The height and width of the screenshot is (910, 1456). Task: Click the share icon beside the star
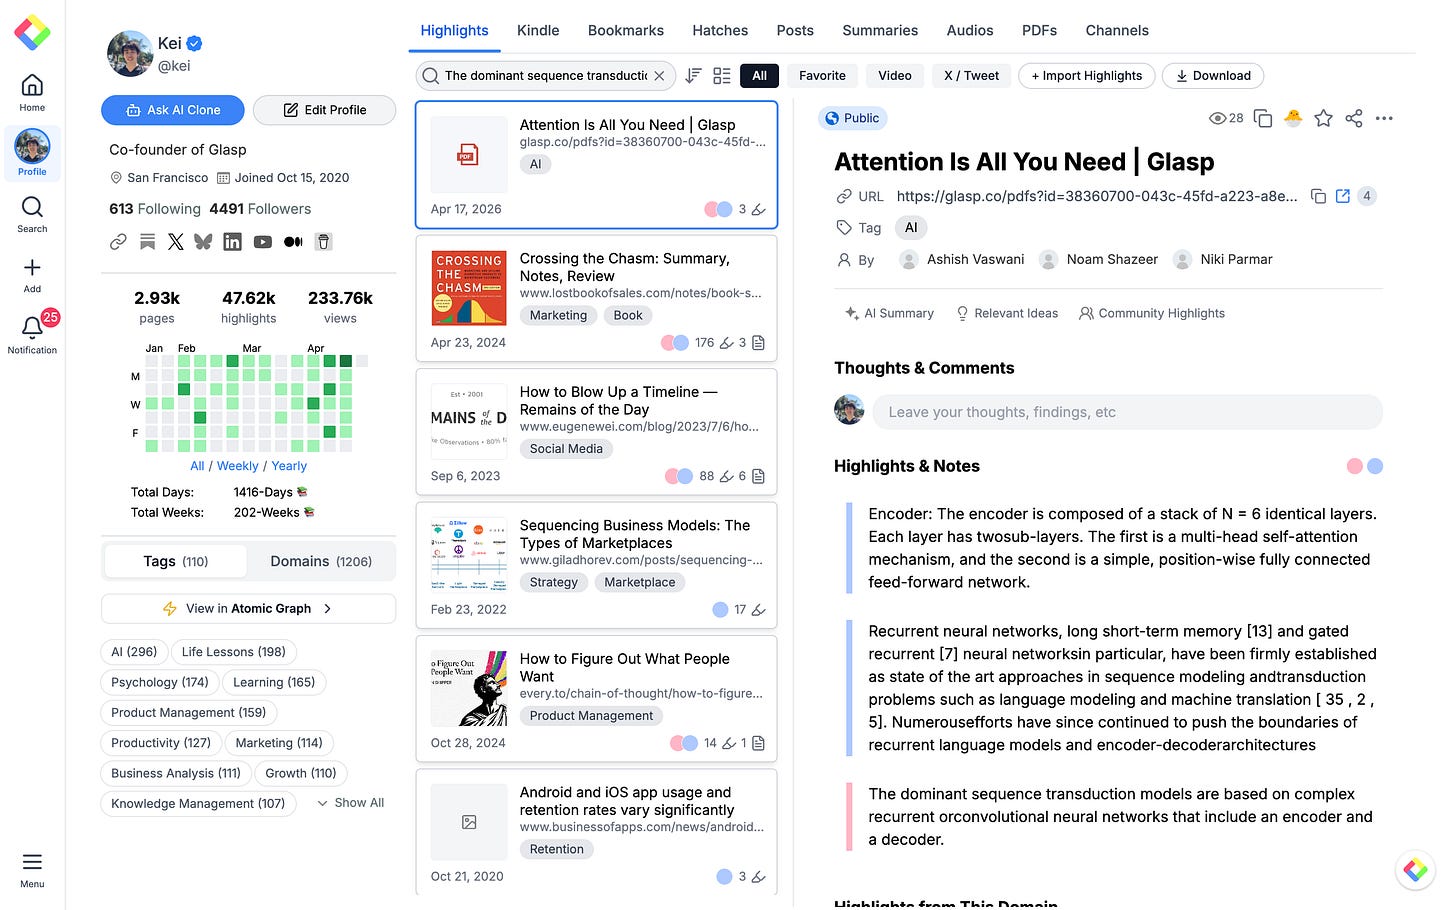1354,118
